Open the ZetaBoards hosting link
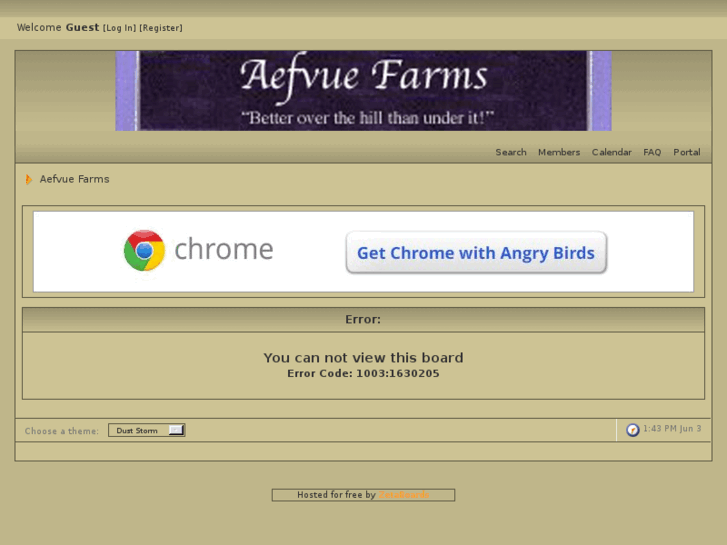 (x=403, y=495)
